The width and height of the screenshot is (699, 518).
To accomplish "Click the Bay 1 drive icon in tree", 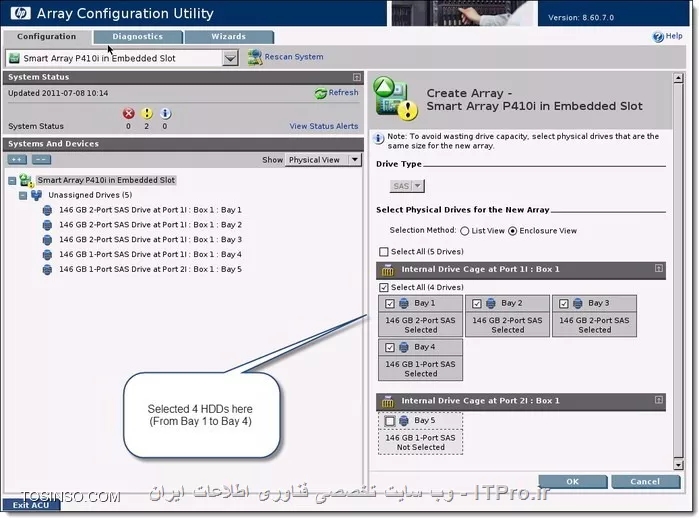I will 47,210.
